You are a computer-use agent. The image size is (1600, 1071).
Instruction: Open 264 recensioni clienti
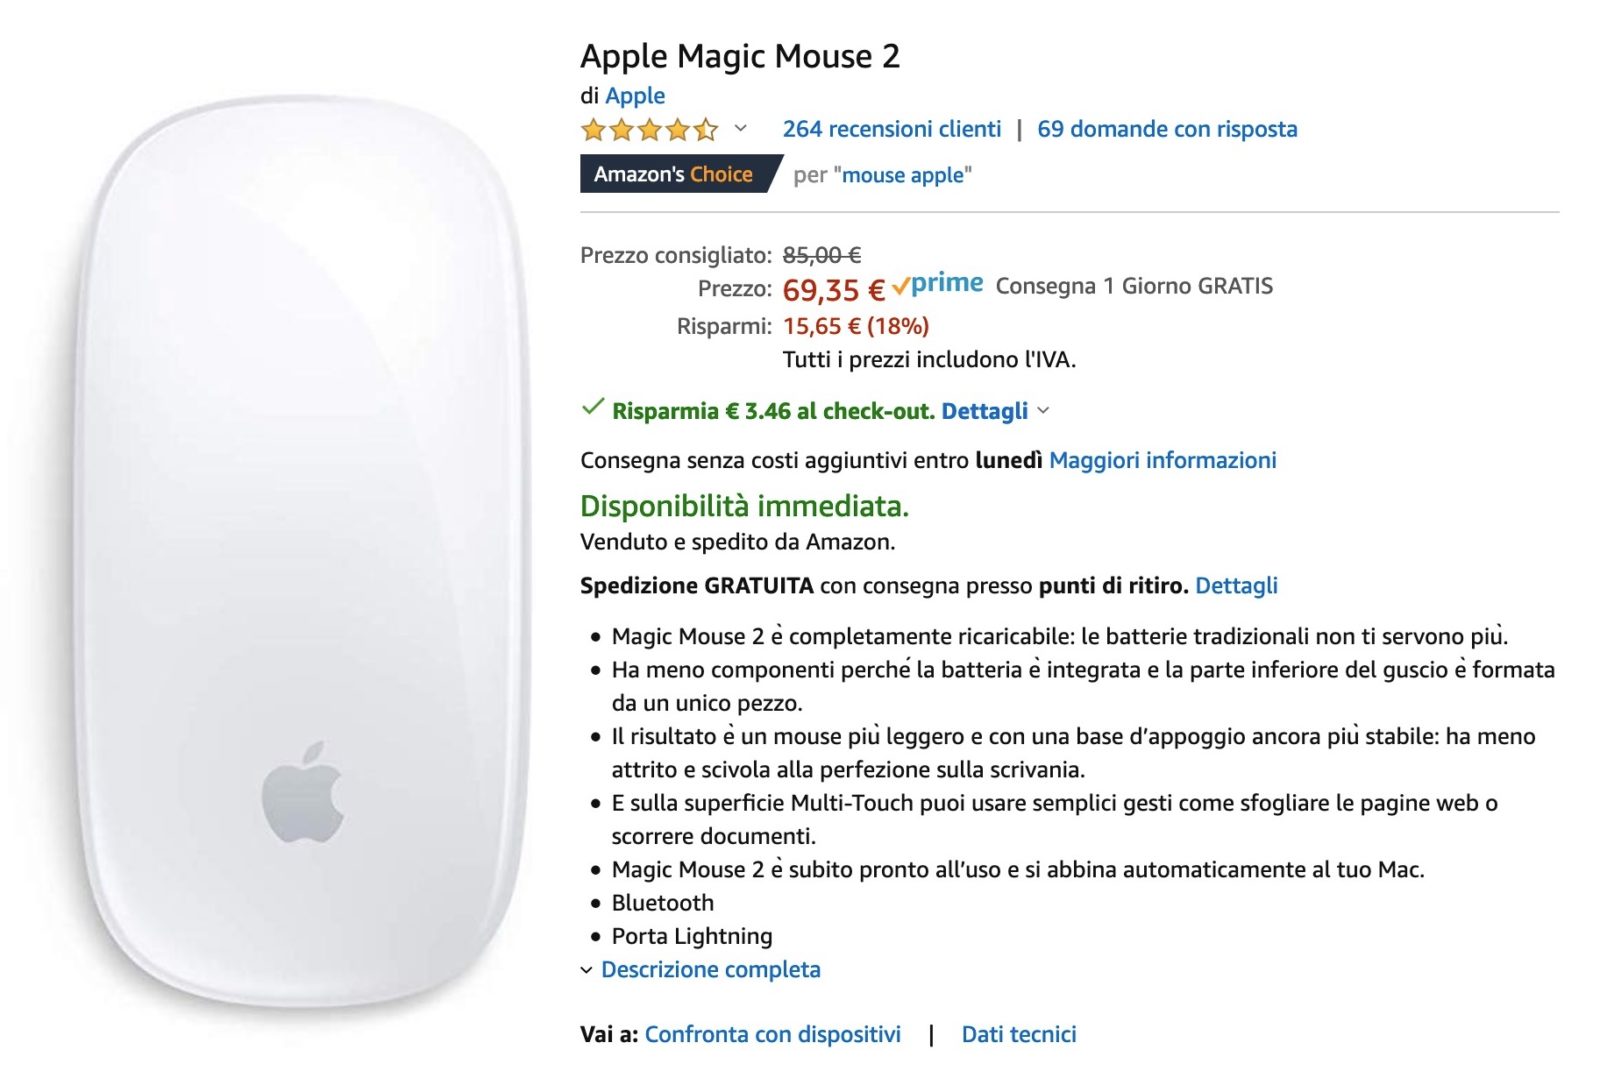pyautogui.click(x=892, y=128)
